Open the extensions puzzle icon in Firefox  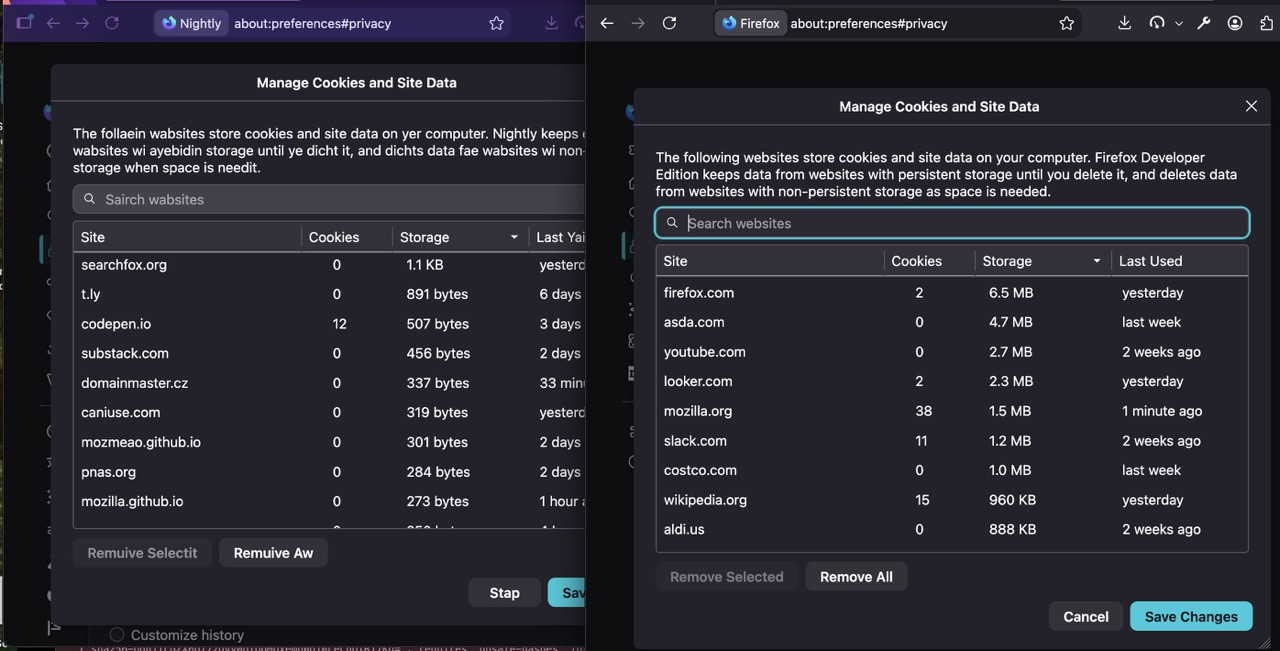(x=1266, y=23)
